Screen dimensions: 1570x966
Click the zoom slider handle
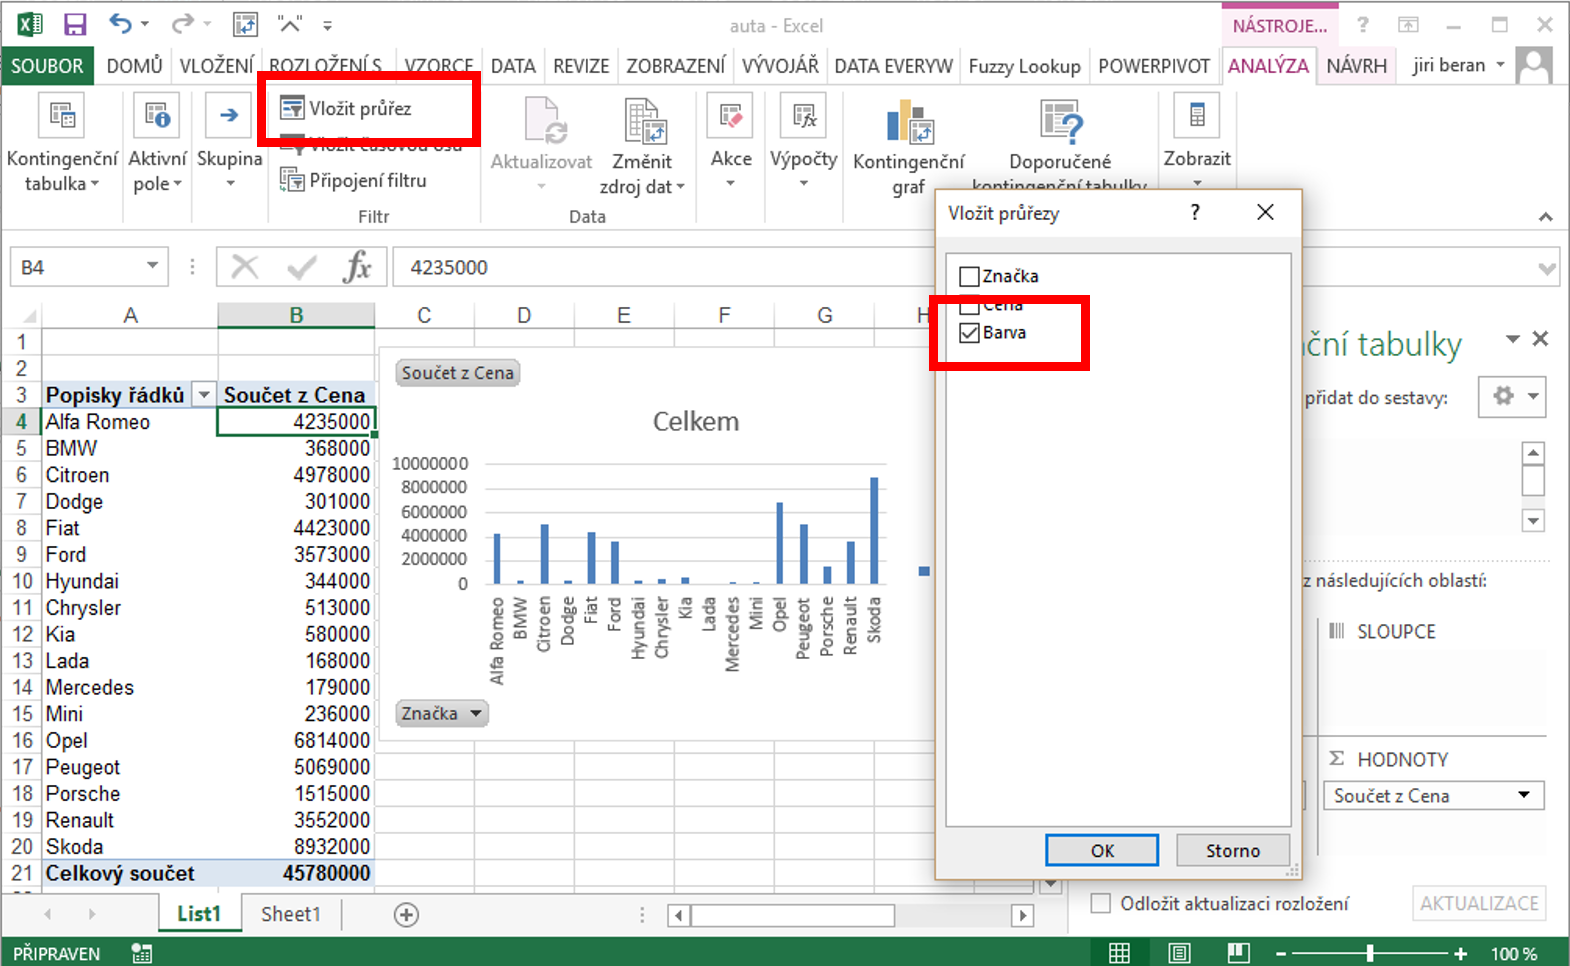pos(1370,954)
